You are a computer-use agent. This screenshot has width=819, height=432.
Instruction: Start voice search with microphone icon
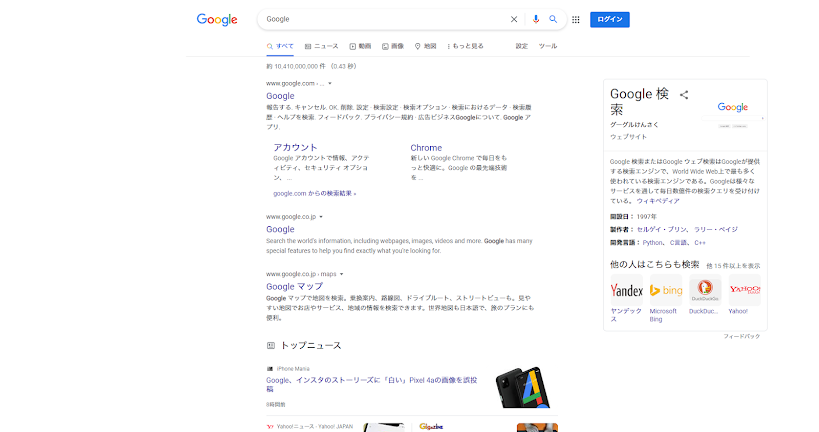535,19
